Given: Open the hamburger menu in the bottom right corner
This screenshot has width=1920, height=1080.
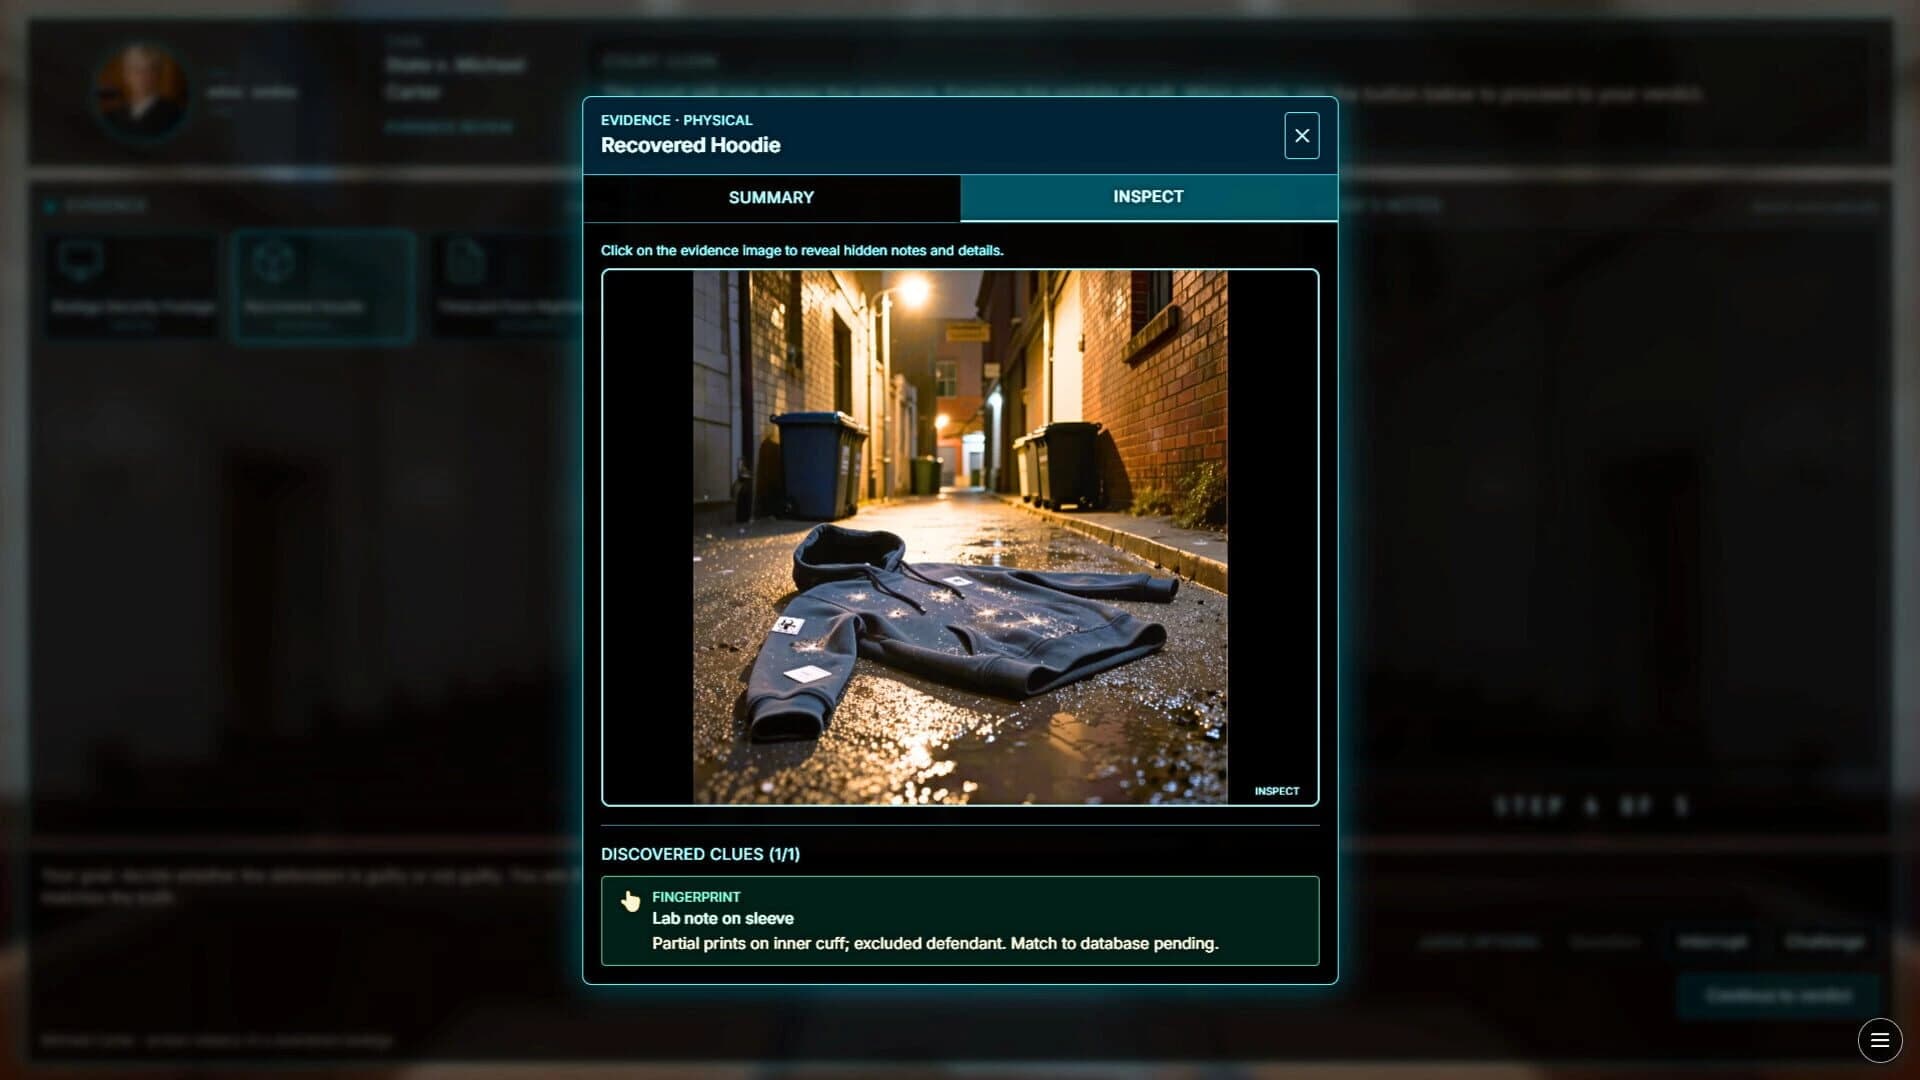Looking at the screenshot, I should tap(1881, 1040).
